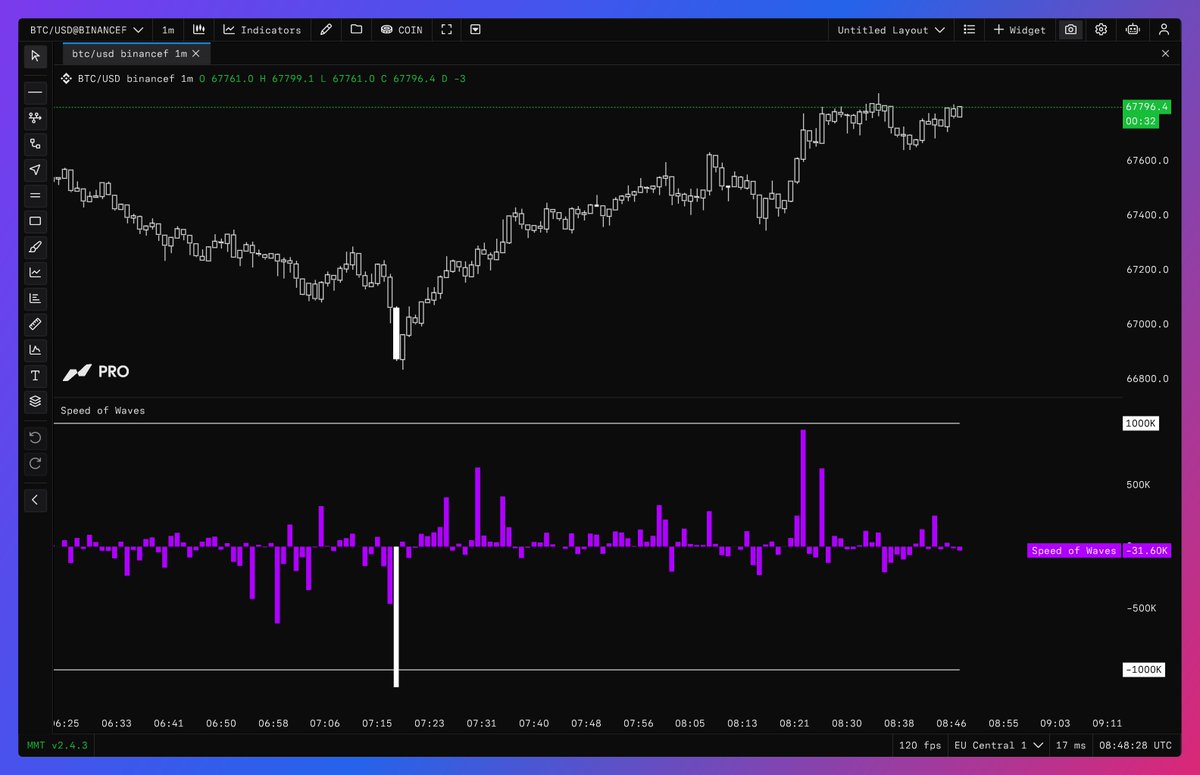The image size is (1200, 775).
Task: Select the ruler measure tool
Action: pos(35,324)
